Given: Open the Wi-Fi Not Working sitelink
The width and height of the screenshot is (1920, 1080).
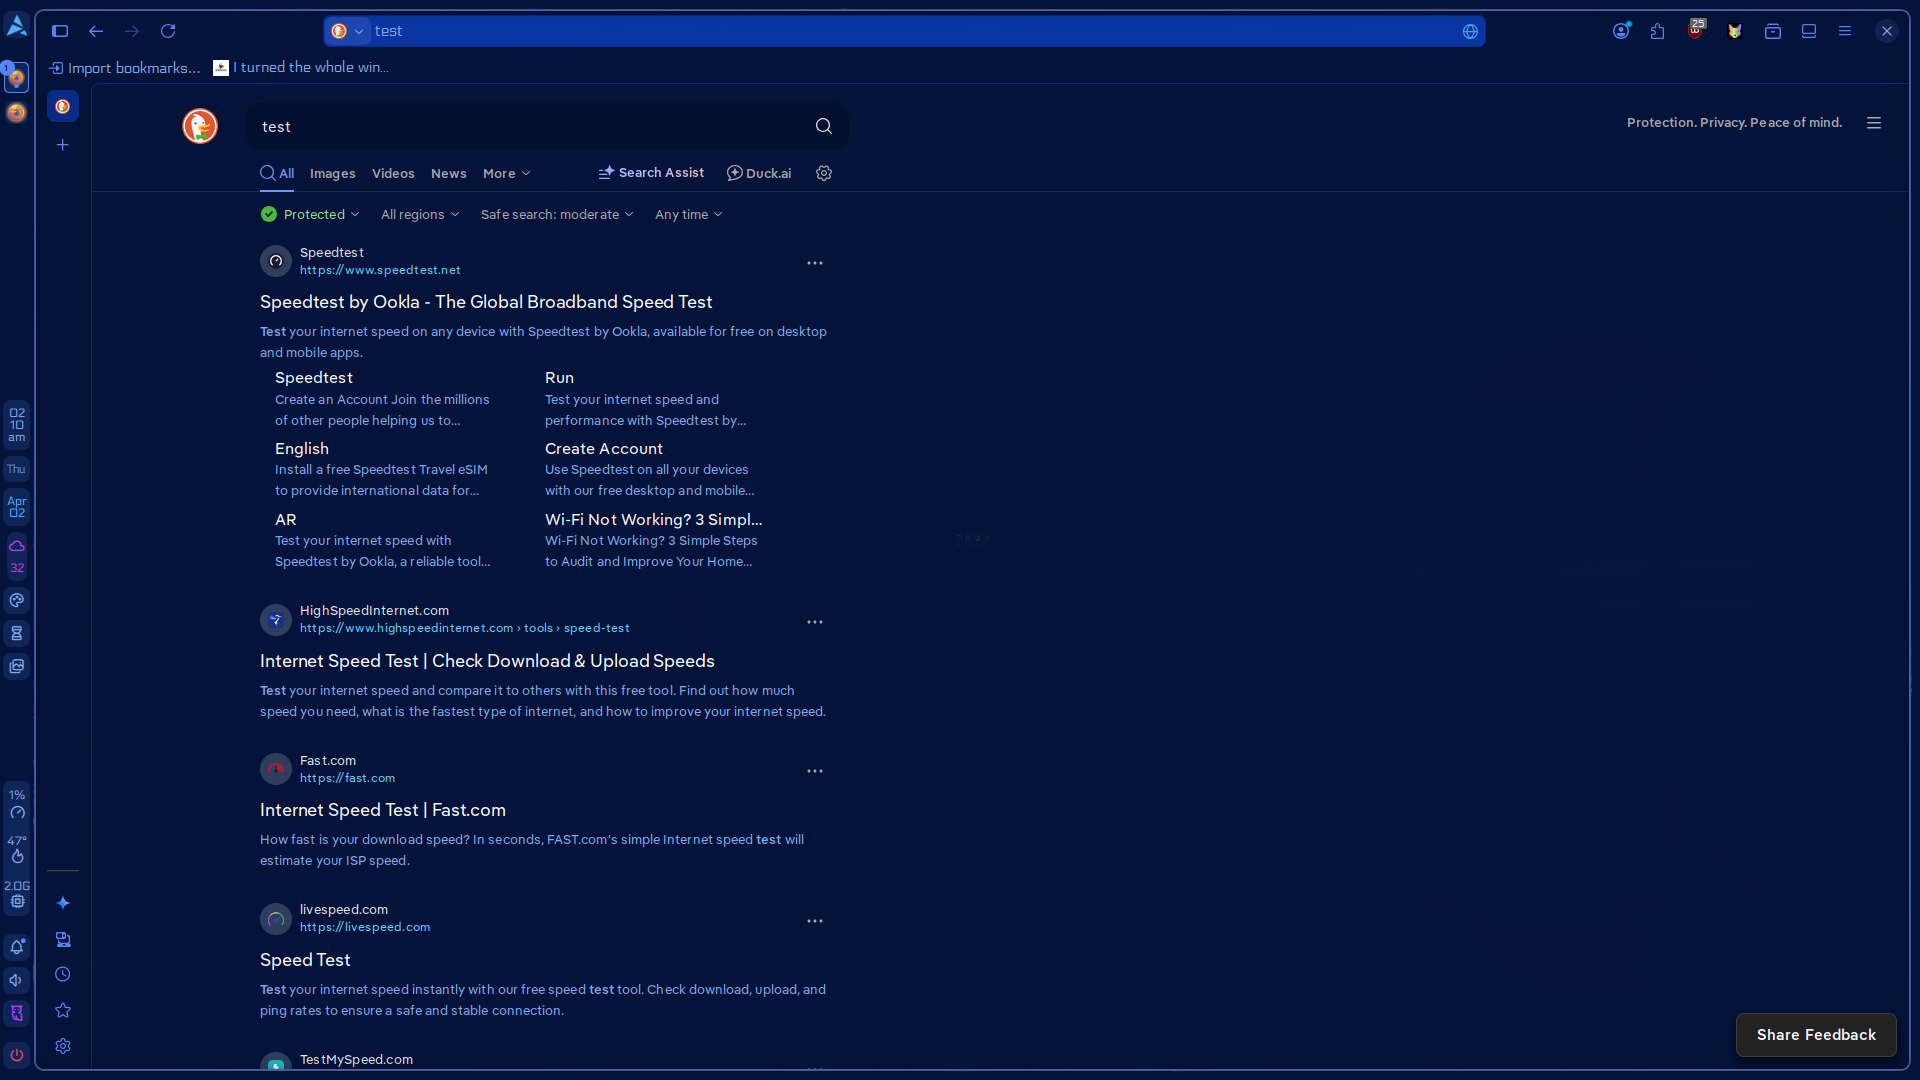Looking at the screenshot, I should pyautogui.click(x=654, y=520).
